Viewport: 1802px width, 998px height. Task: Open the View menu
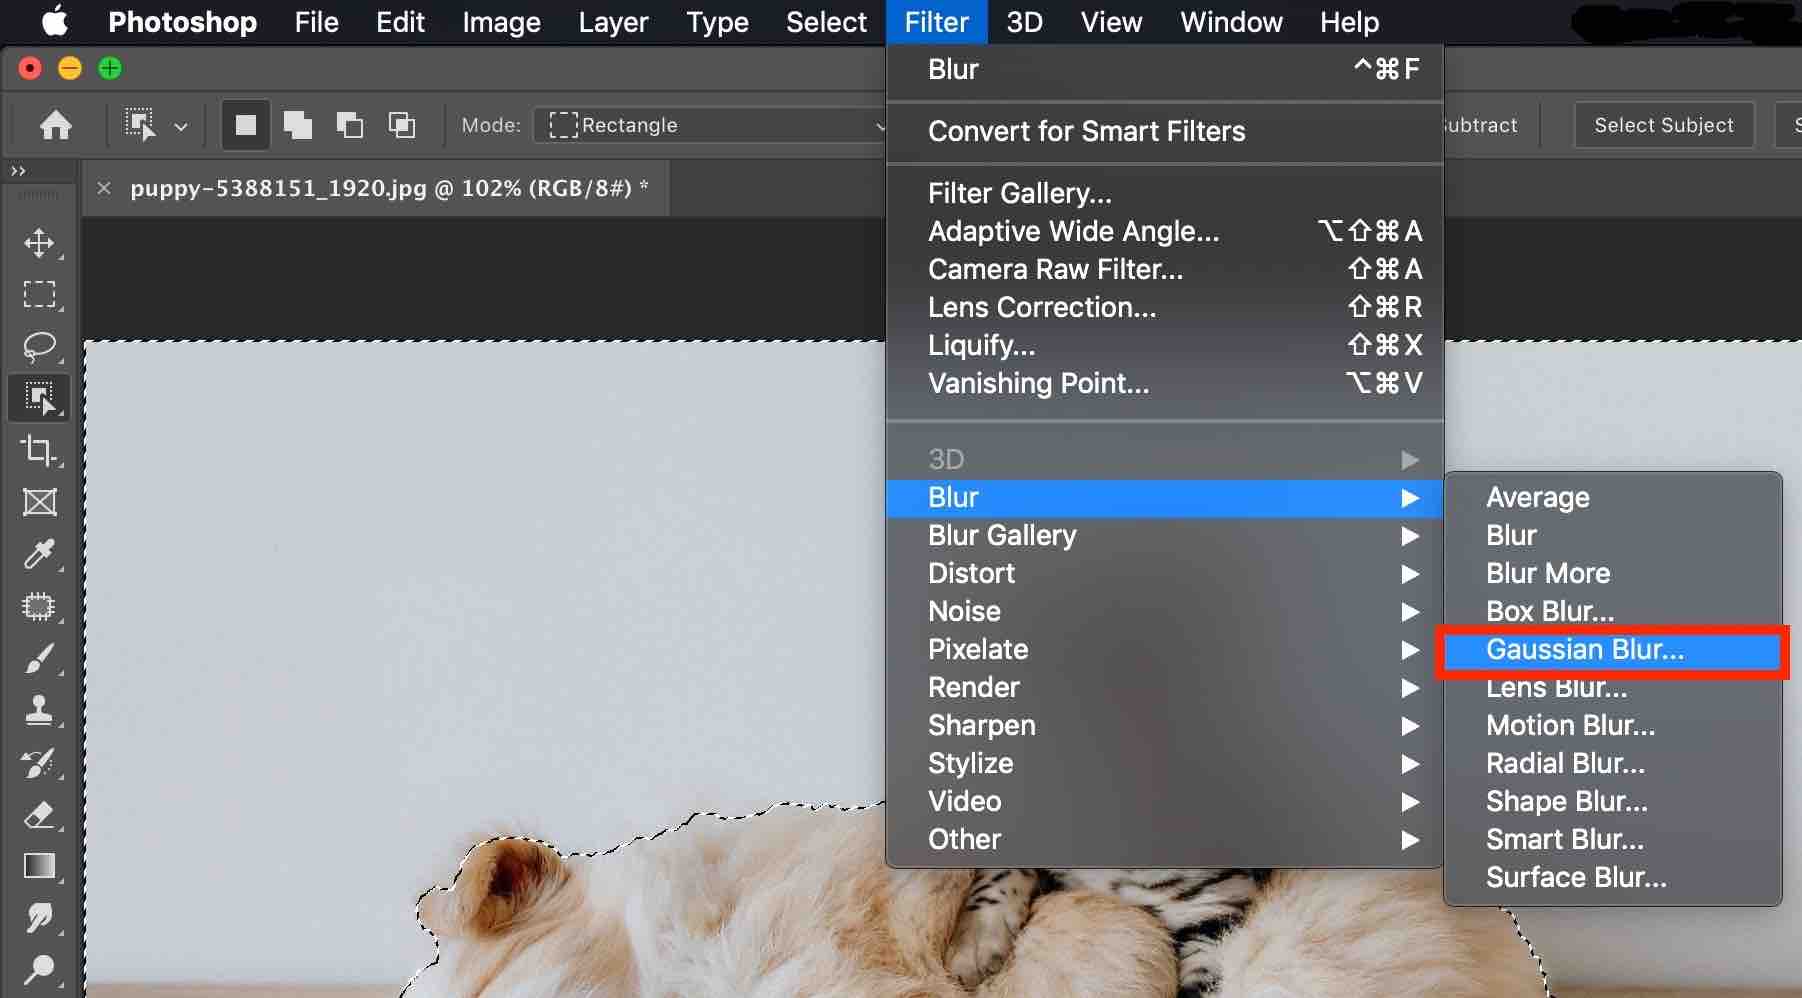pos(1111,22)
